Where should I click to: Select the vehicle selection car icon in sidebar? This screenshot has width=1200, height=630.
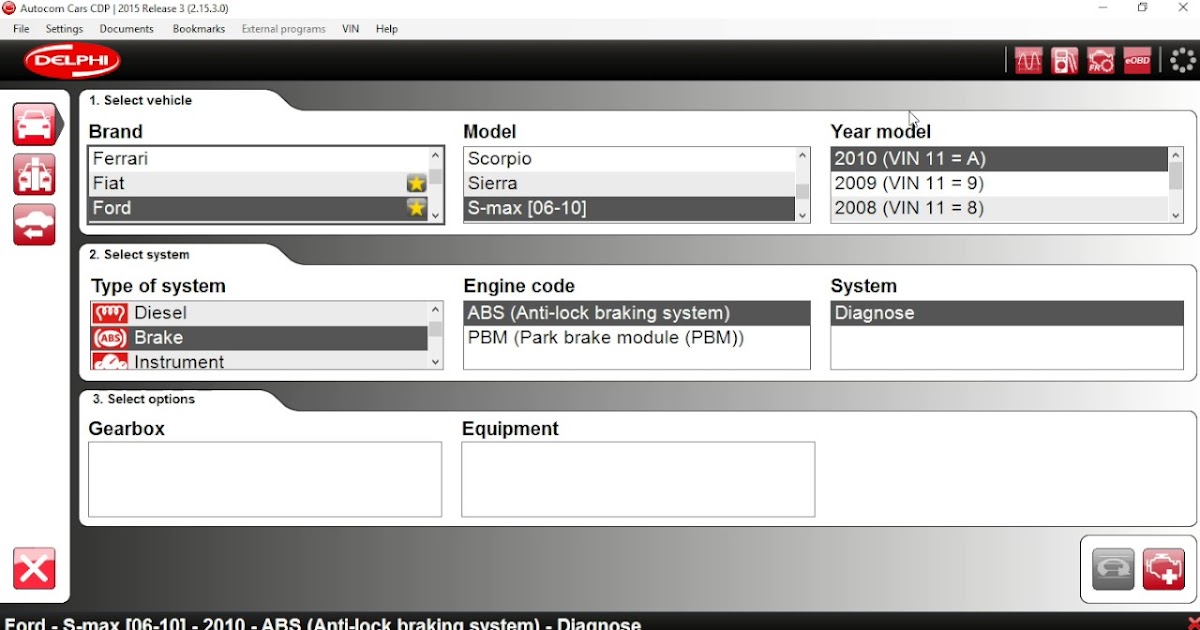click(35, 124)
